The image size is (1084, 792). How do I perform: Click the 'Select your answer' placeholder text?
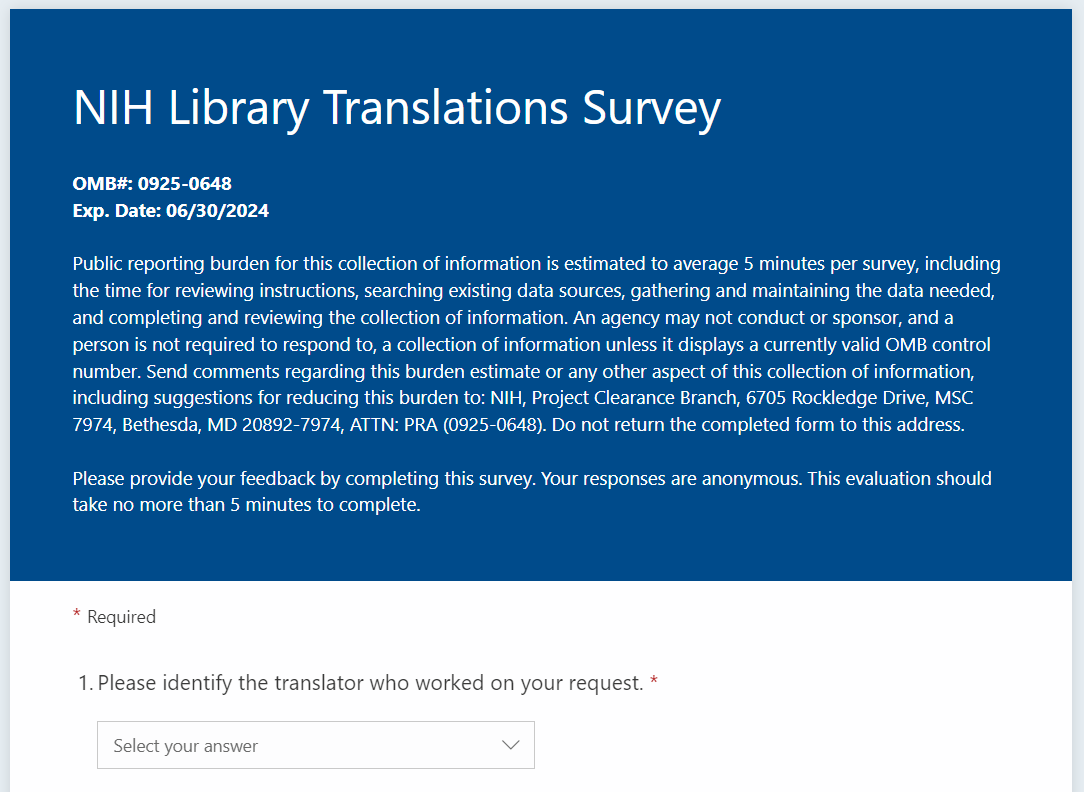tap(186, 746)
